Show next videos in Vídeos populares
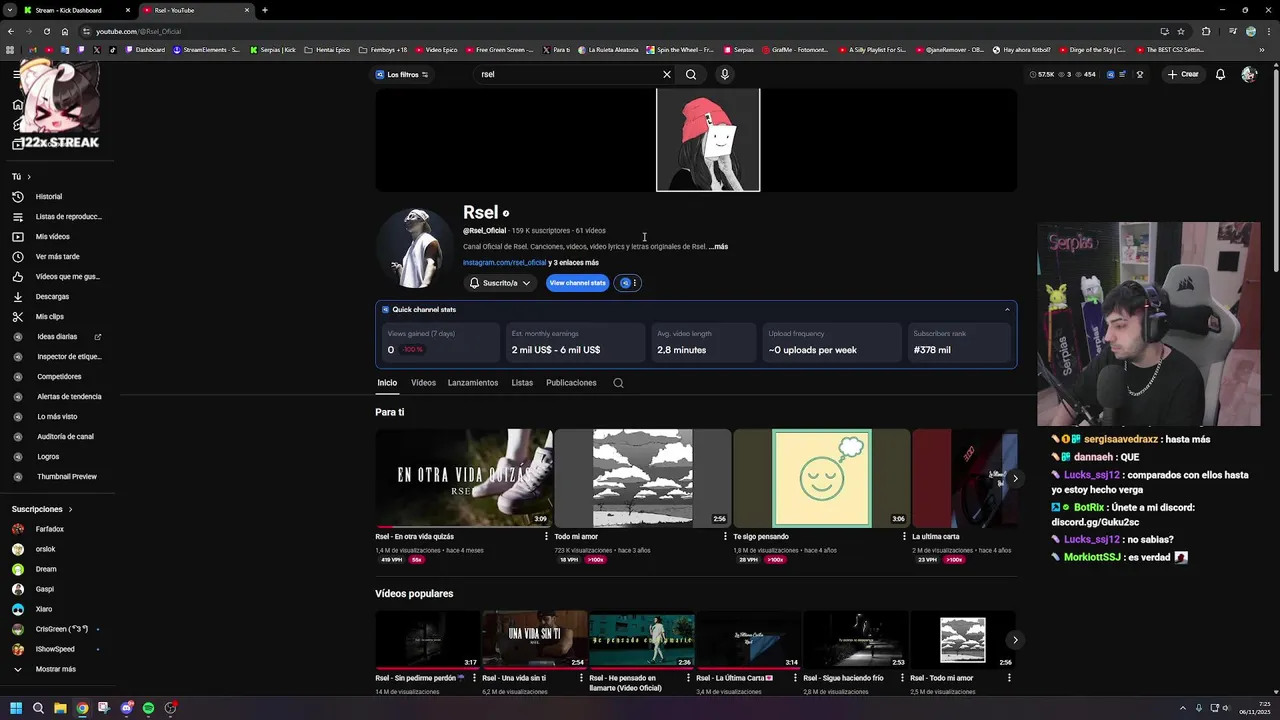 point(1015,640)
